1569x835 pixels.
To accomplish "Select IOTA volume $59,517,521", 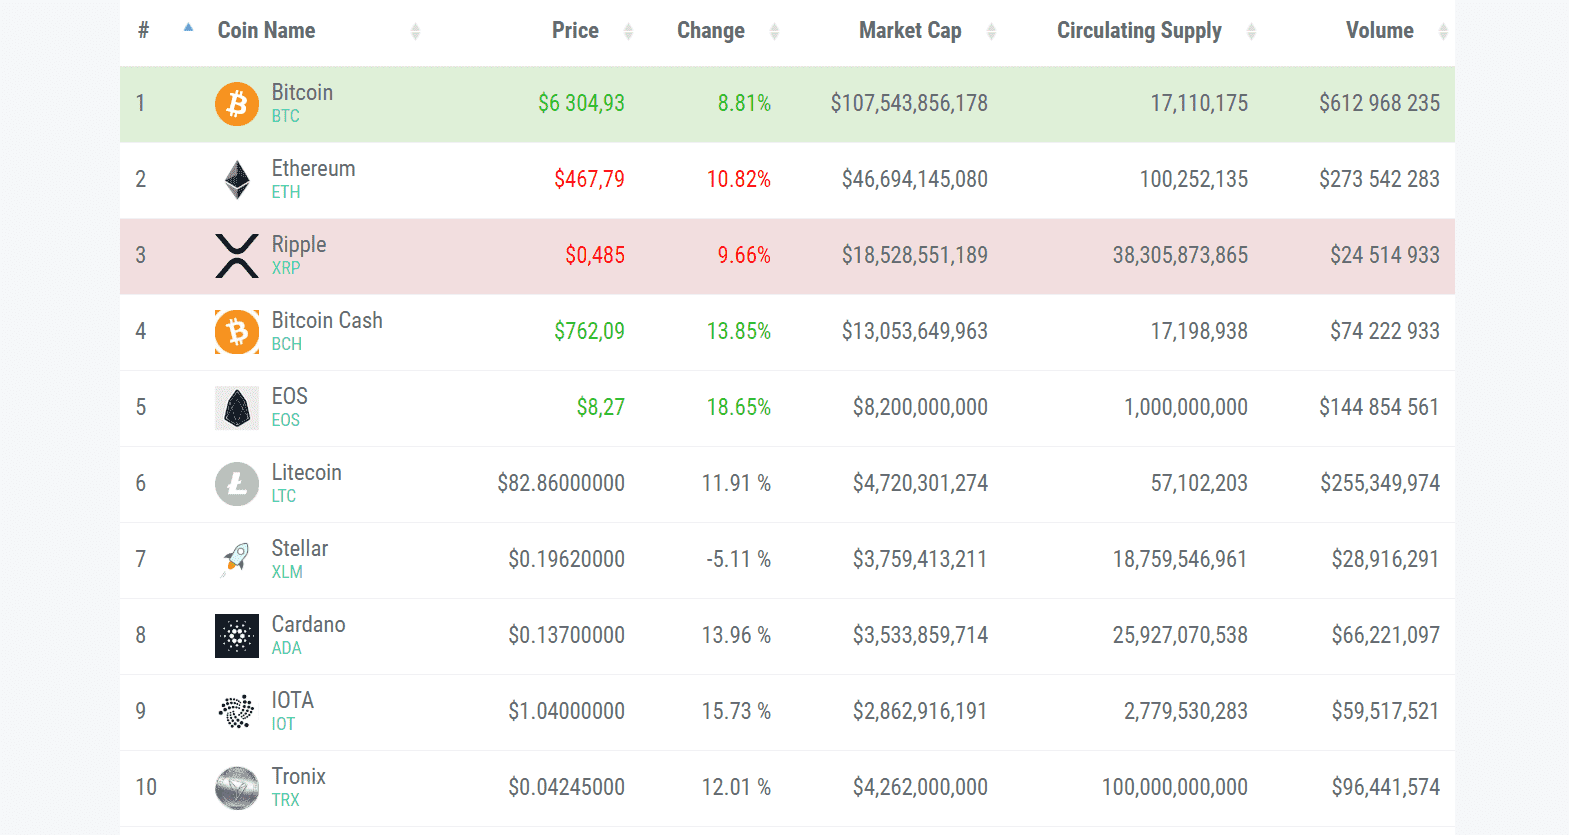I will [1386, 711].
